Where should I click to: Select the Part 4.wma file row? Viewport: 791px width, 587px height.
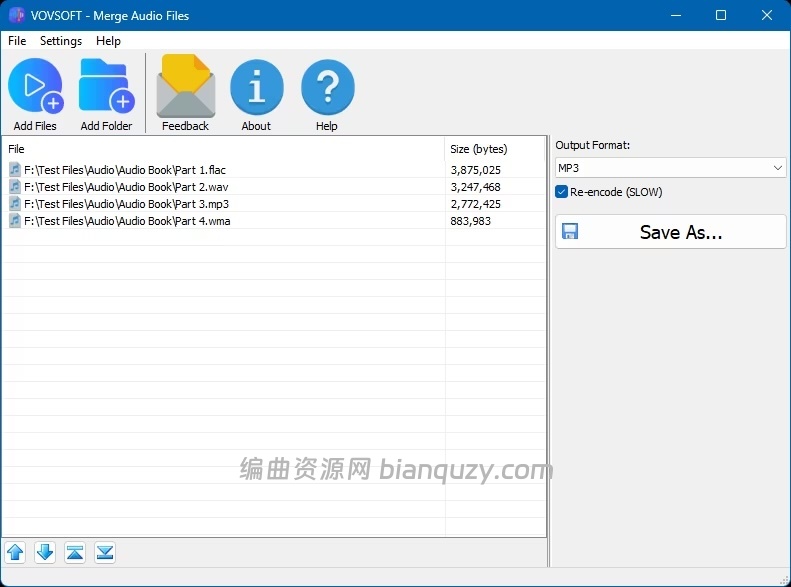(274, 221)
